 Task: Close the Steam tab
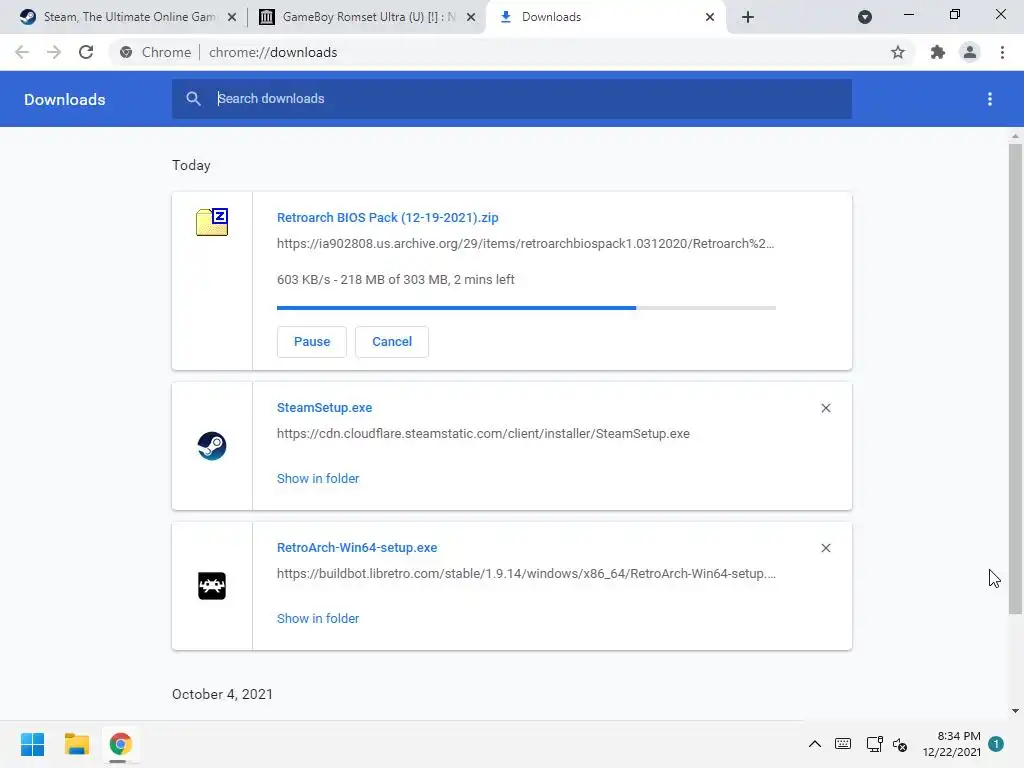232,17
